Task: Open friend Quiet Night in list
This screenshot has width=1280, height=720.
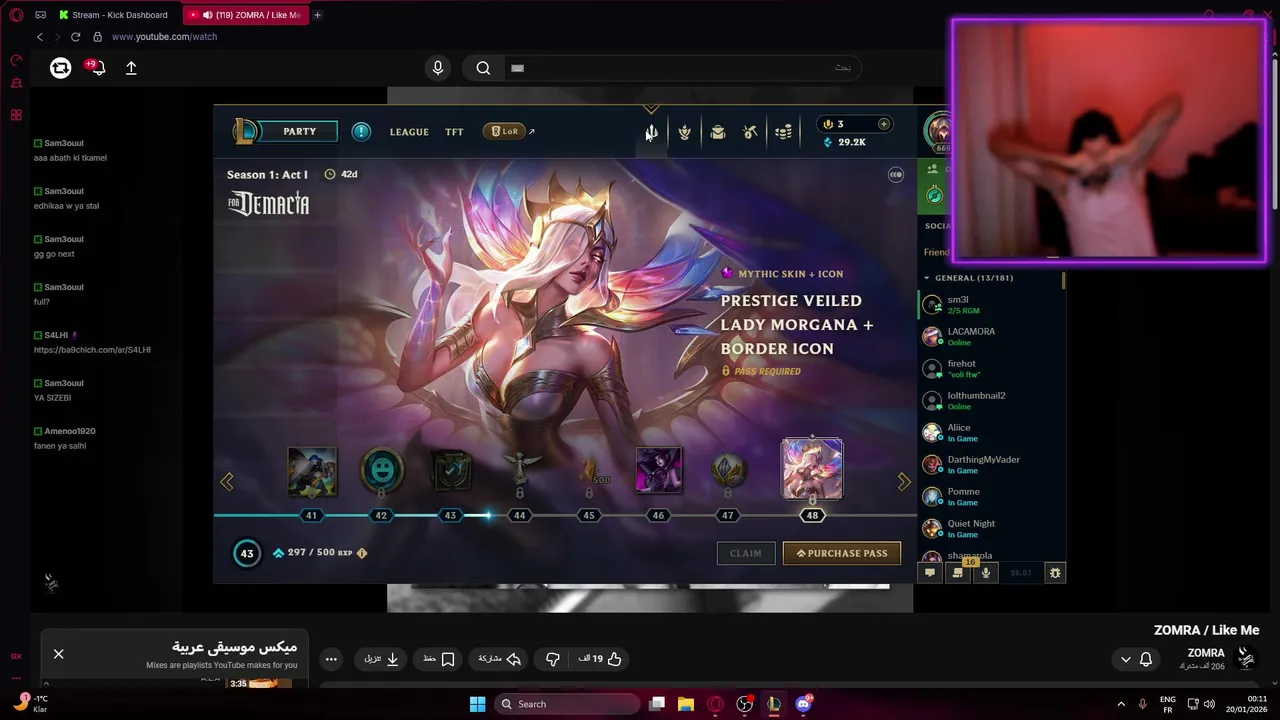Action: (990, 529)
